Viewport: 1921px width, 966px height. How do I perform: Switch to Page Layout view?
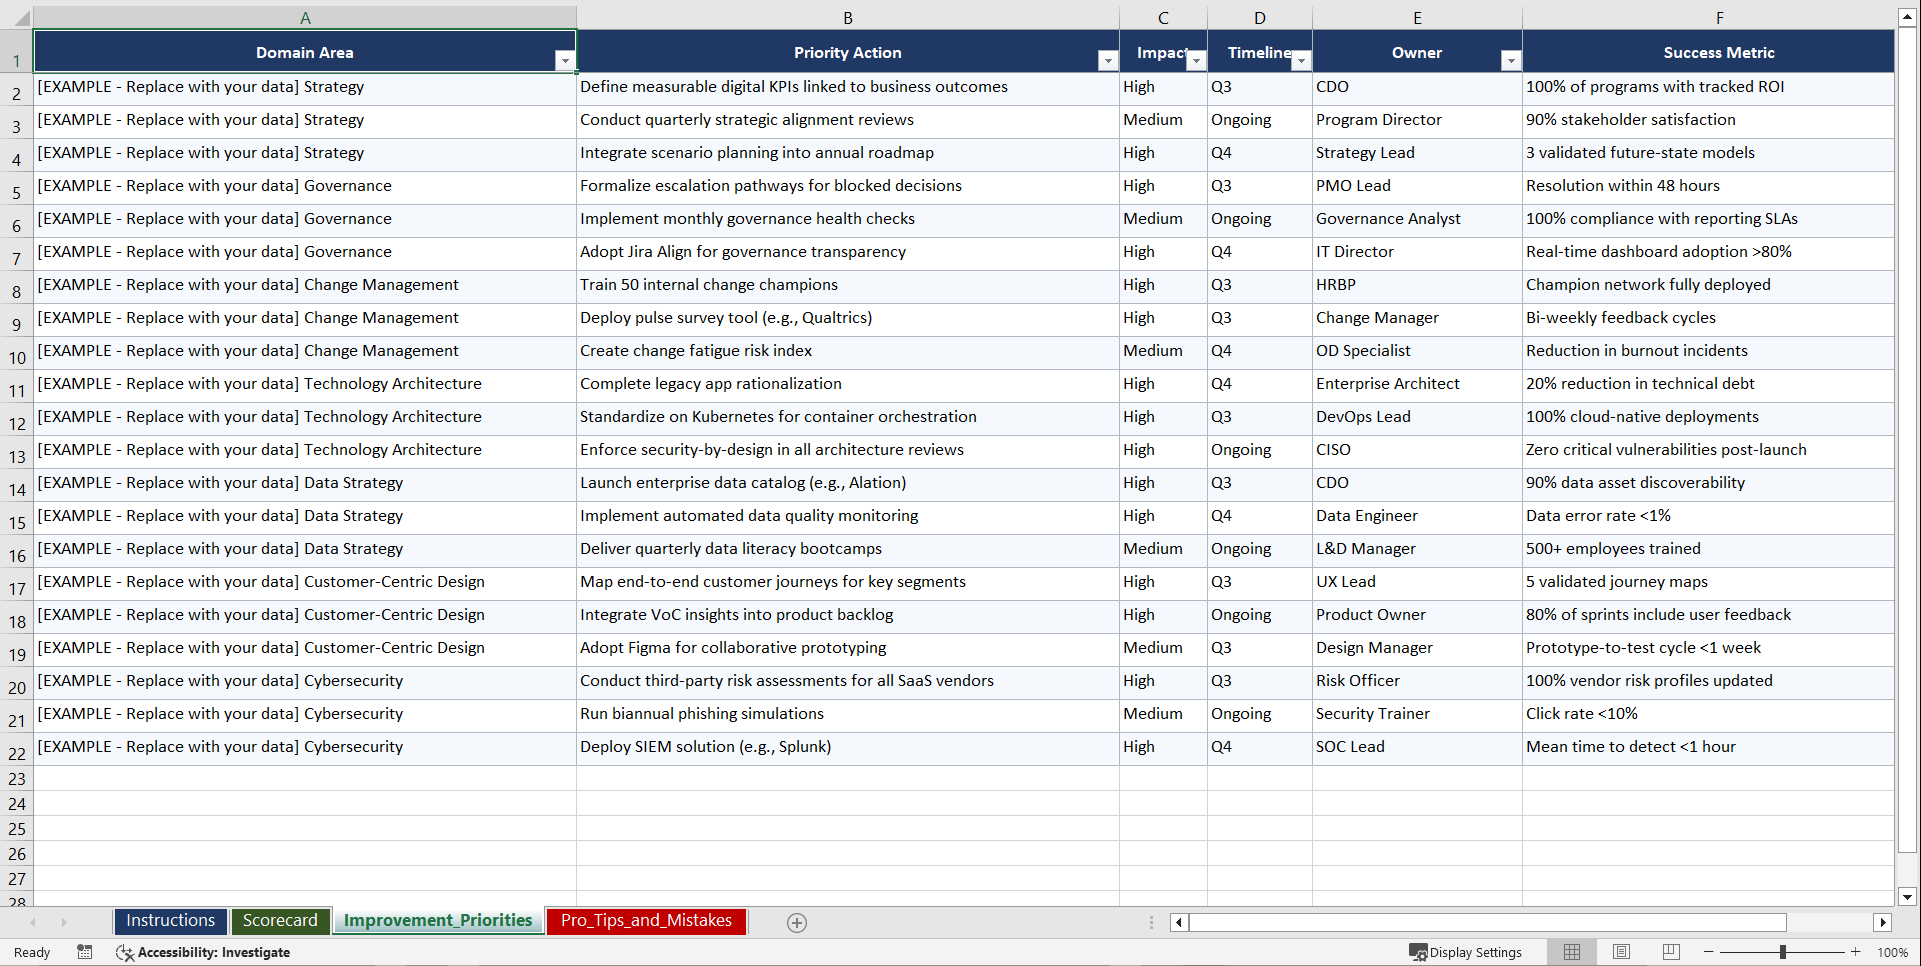[x=1621, y=952]
